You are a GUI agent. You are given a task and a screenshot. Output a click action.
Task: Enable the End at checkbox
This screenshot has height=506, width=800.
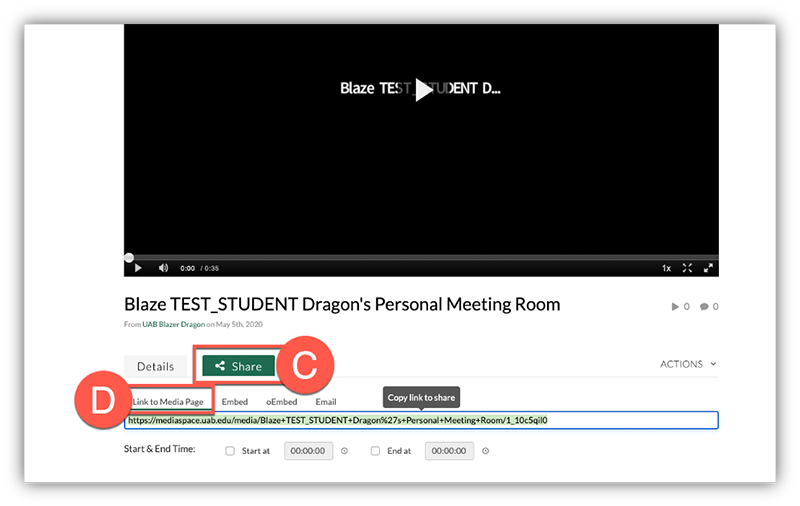pyautogui.click(x=375, y=451)
